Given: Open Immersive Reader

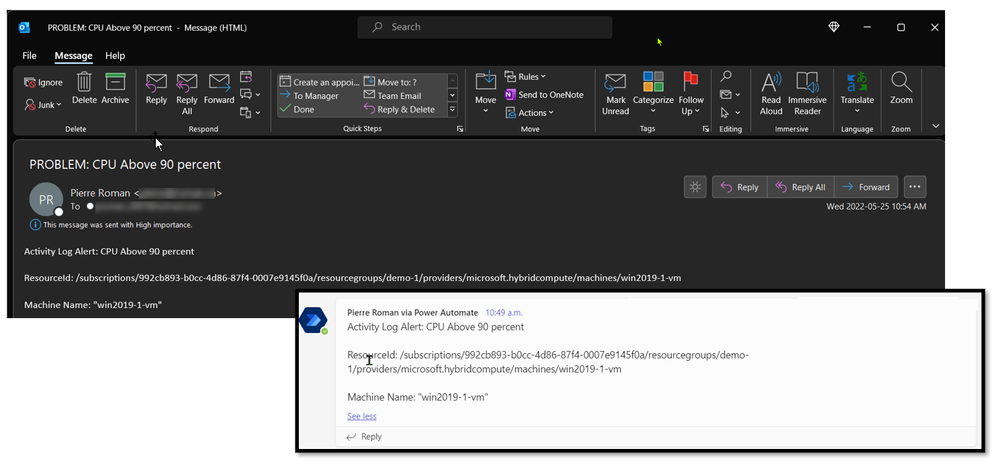Looking at the screenshot, I should click(807, 94).
